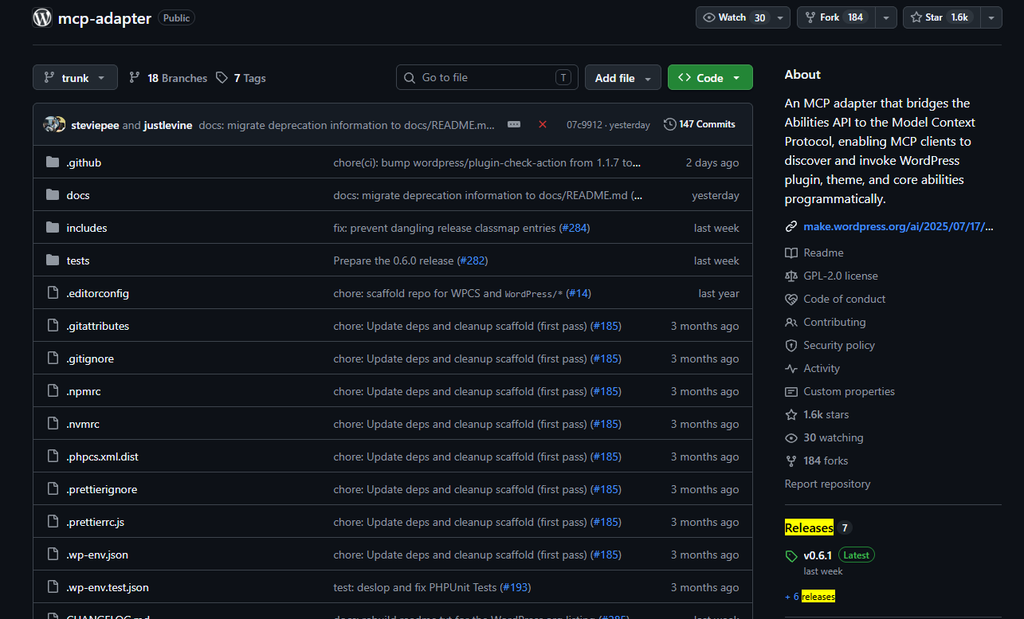Open the 7 Tags link
Viewport: 1024px width, 619px height.
(x=241, y=78)
